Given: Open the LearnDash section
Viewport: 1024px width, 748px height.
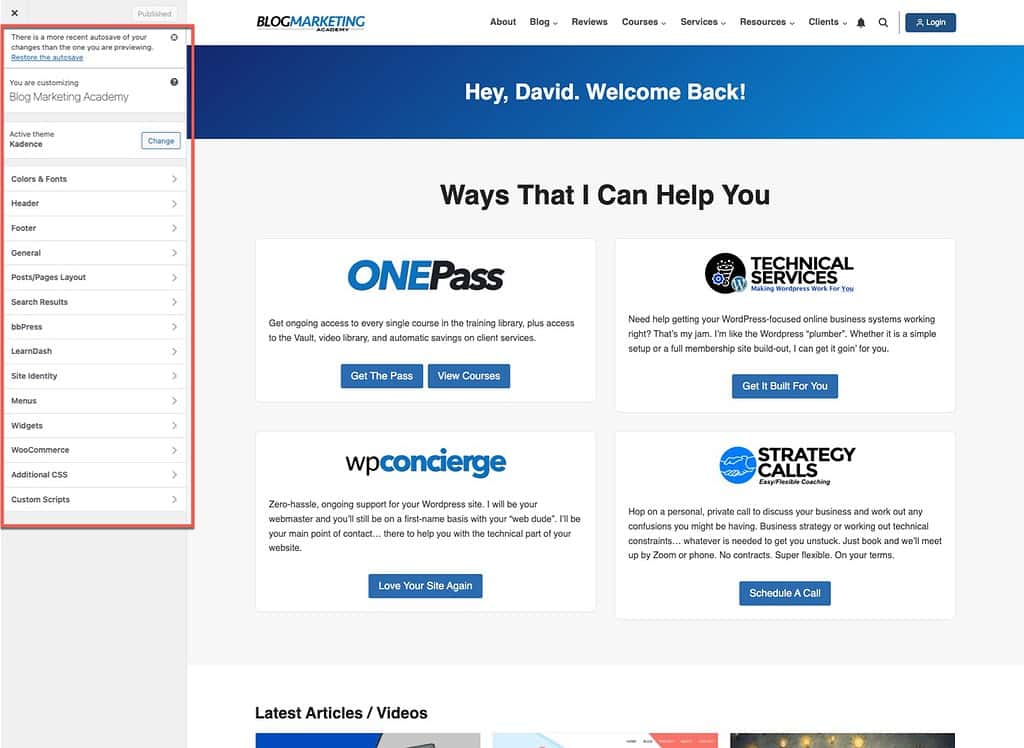Looking at the screenshot, I should pos(95,351).
